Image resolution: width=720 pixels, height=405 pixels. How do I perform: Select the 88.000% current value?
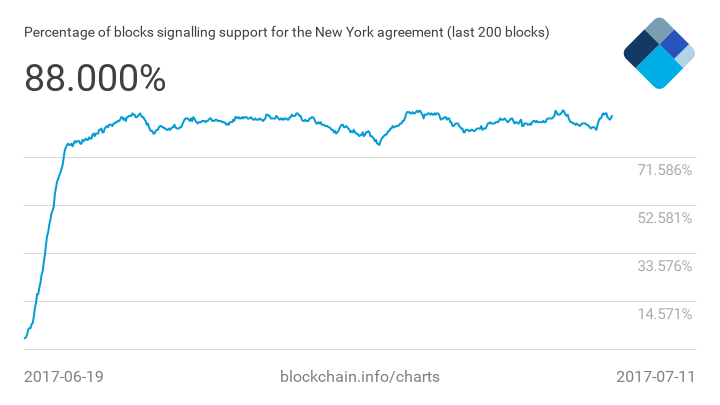[95, 80]
